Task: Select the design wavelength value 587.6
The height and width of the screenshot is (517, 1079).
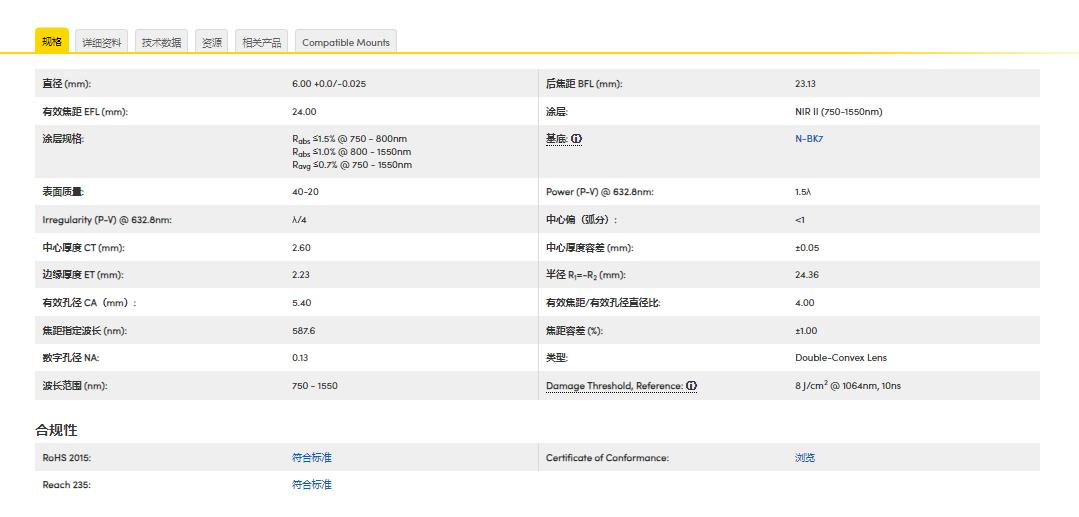Action: (303, 330)
